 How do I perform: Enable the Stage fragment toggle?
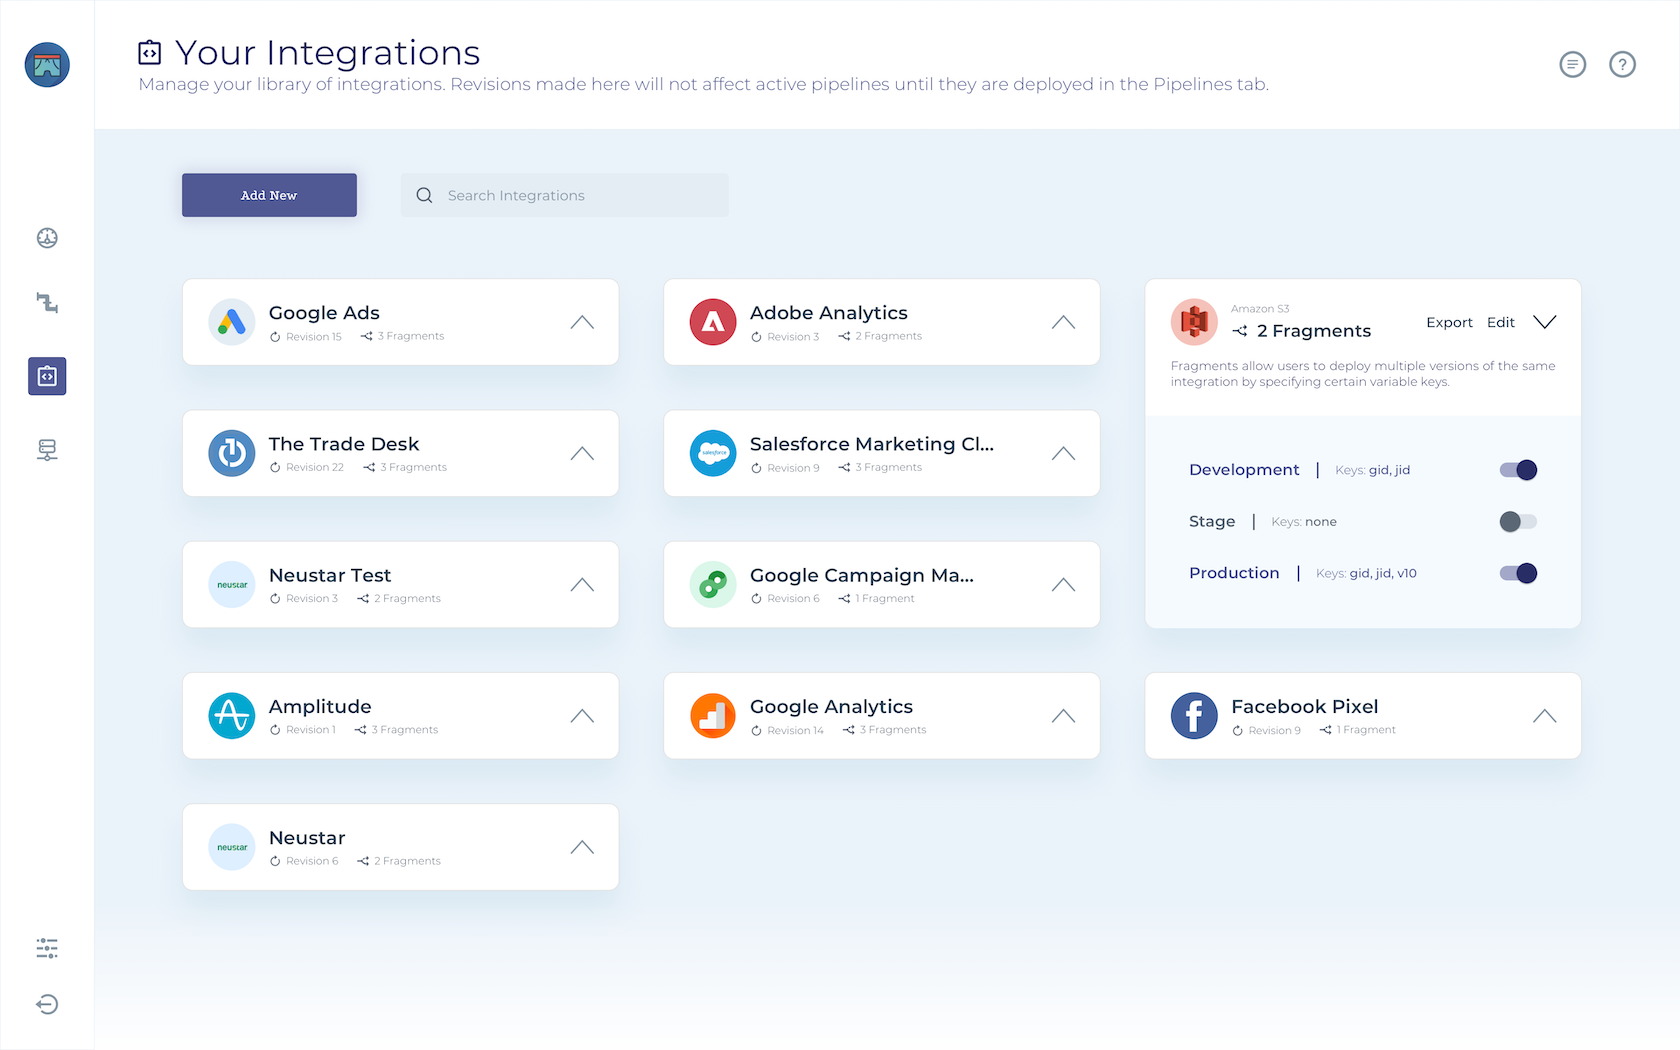1518,521
